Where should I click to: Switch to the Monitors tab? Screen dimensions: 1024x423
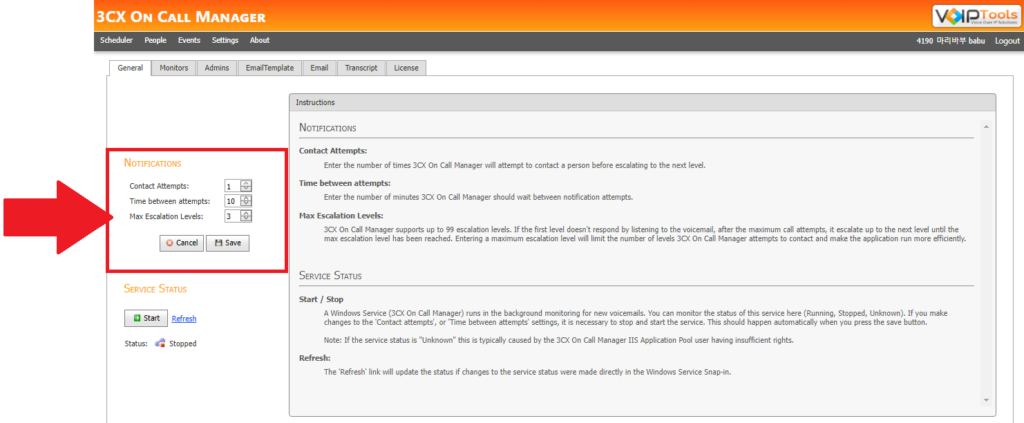click(x=174, y=68)
